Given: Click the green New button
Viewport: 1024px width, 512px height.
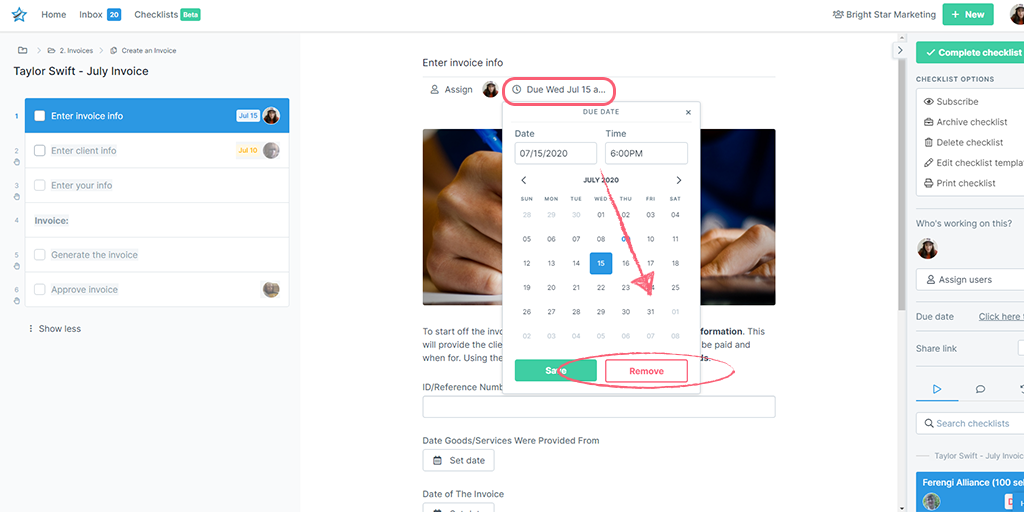Looking at the screenshot, I should (x=968, y=14).
